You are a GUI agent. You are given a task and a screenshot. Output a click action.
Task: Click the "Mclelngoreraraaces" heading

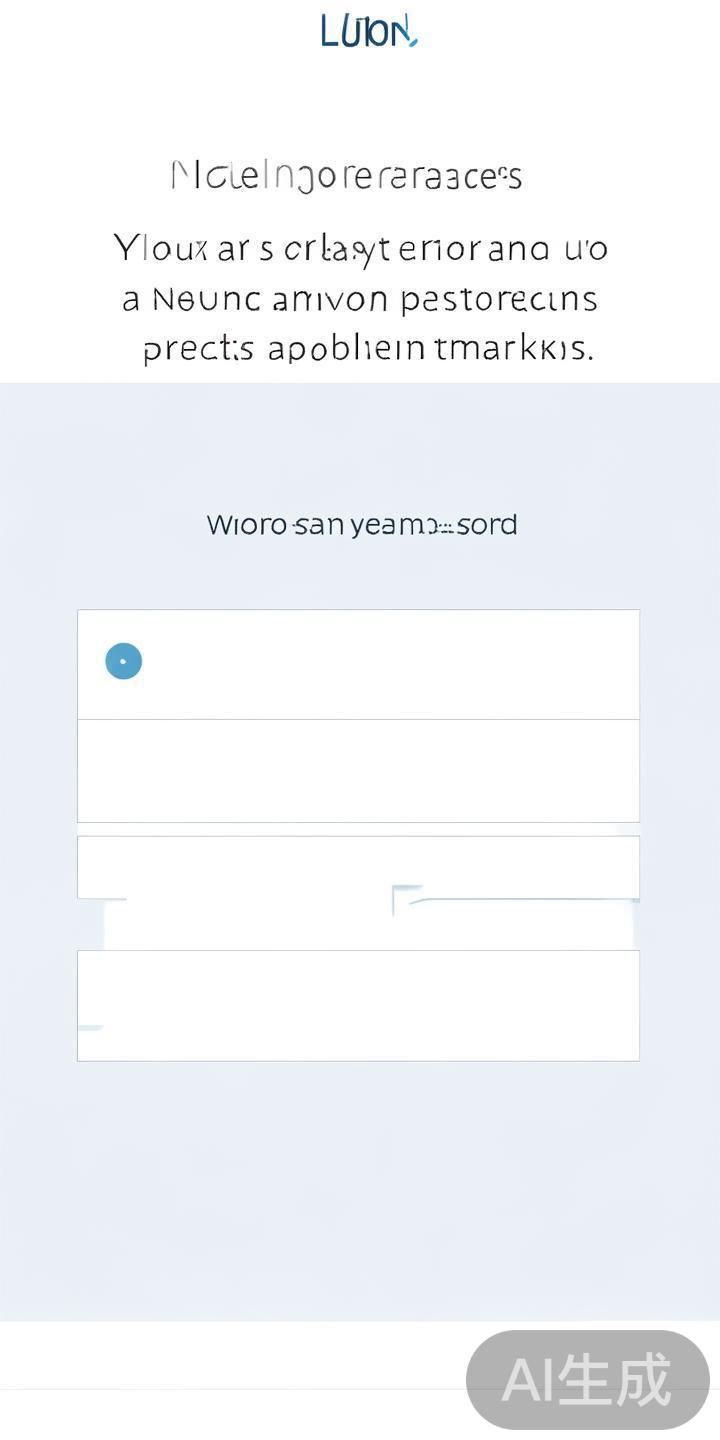tap(346, 176)
